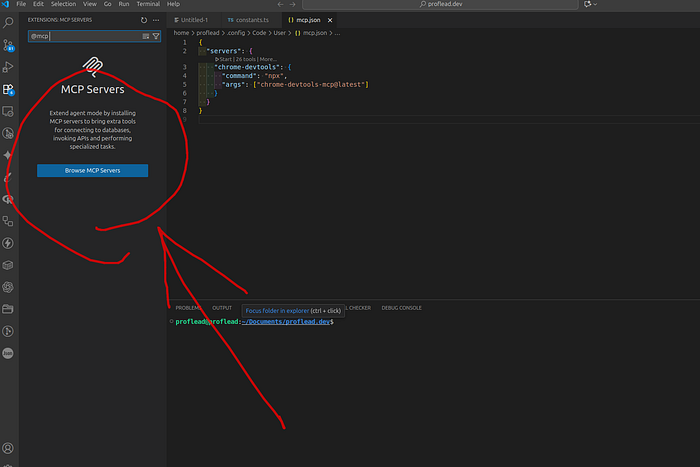Click the "chrome-devtools" key on line 3
The width and height of the screenshot is (700, 467).
[247, 67]
